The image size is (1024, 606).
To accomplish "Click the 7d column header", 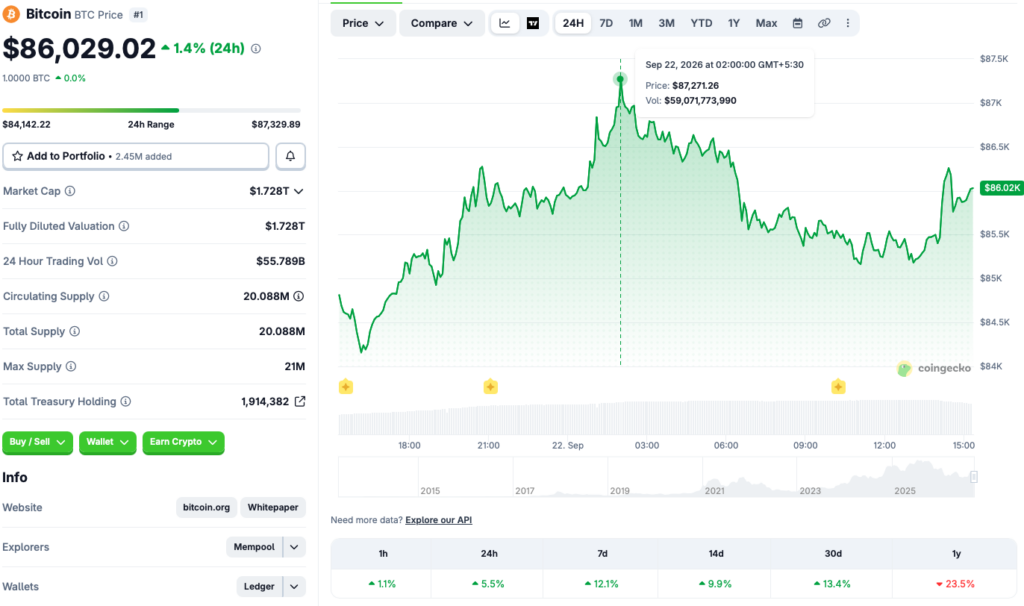I will pos(602,554).
